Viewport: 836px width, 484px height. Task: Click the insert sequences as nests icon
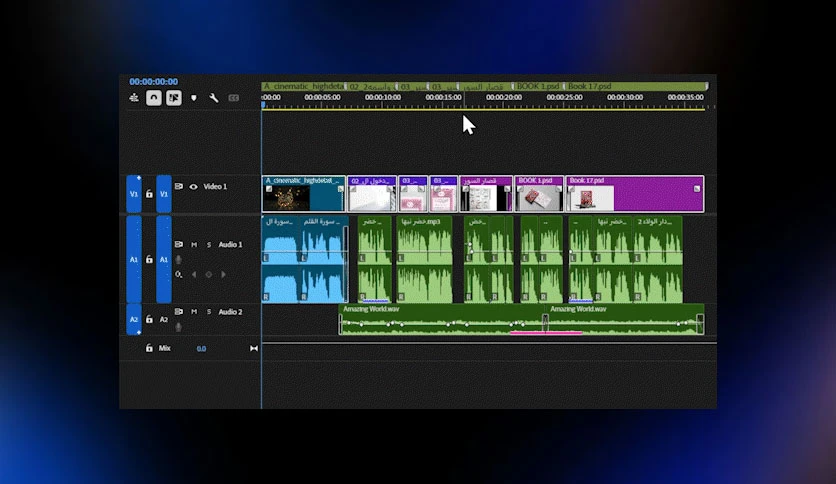click(134, 98)
